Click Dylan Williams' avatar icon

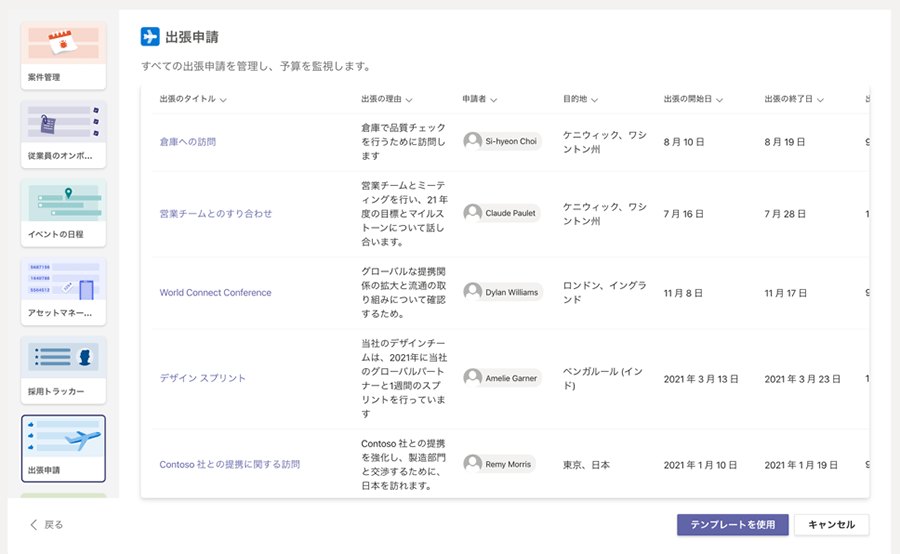(x=473, y=292)
